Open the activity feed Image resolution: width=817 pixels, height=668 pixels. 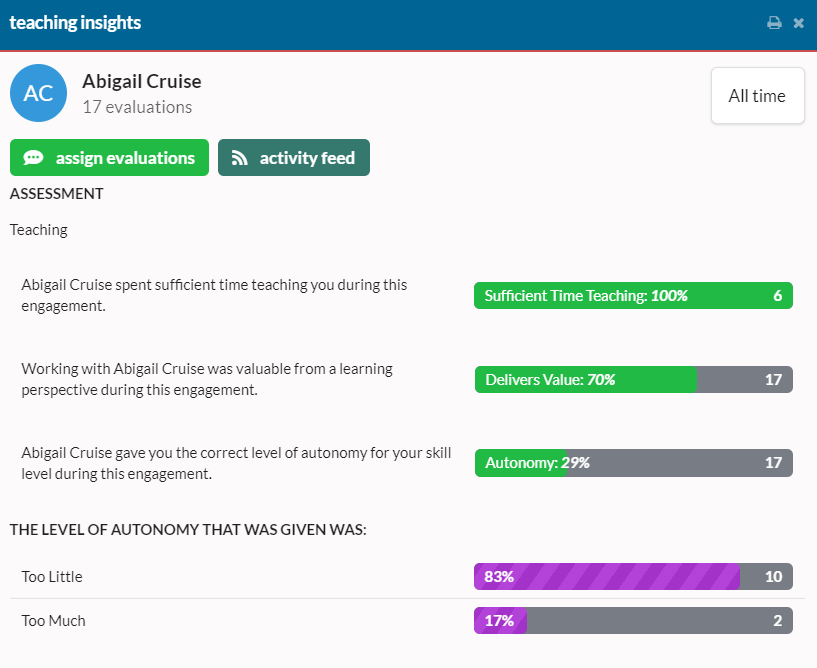tap(293, 157)
